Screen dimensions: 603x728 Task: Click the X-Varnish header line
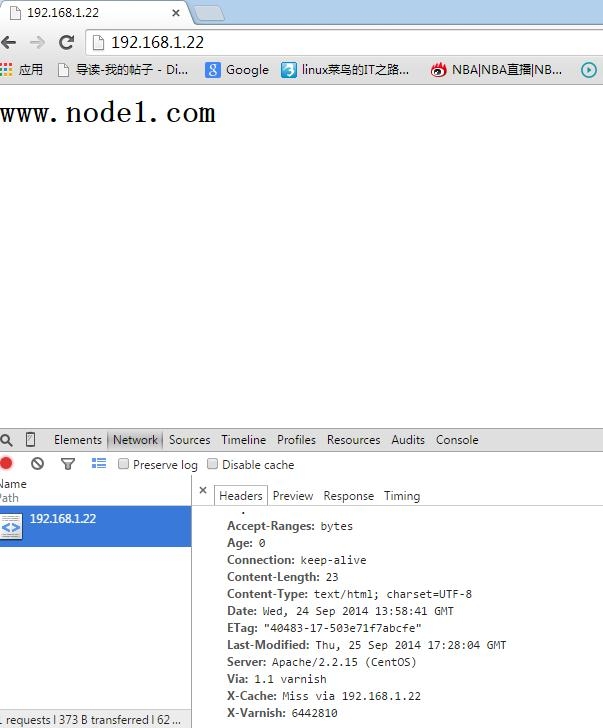[x=282, y=713]
